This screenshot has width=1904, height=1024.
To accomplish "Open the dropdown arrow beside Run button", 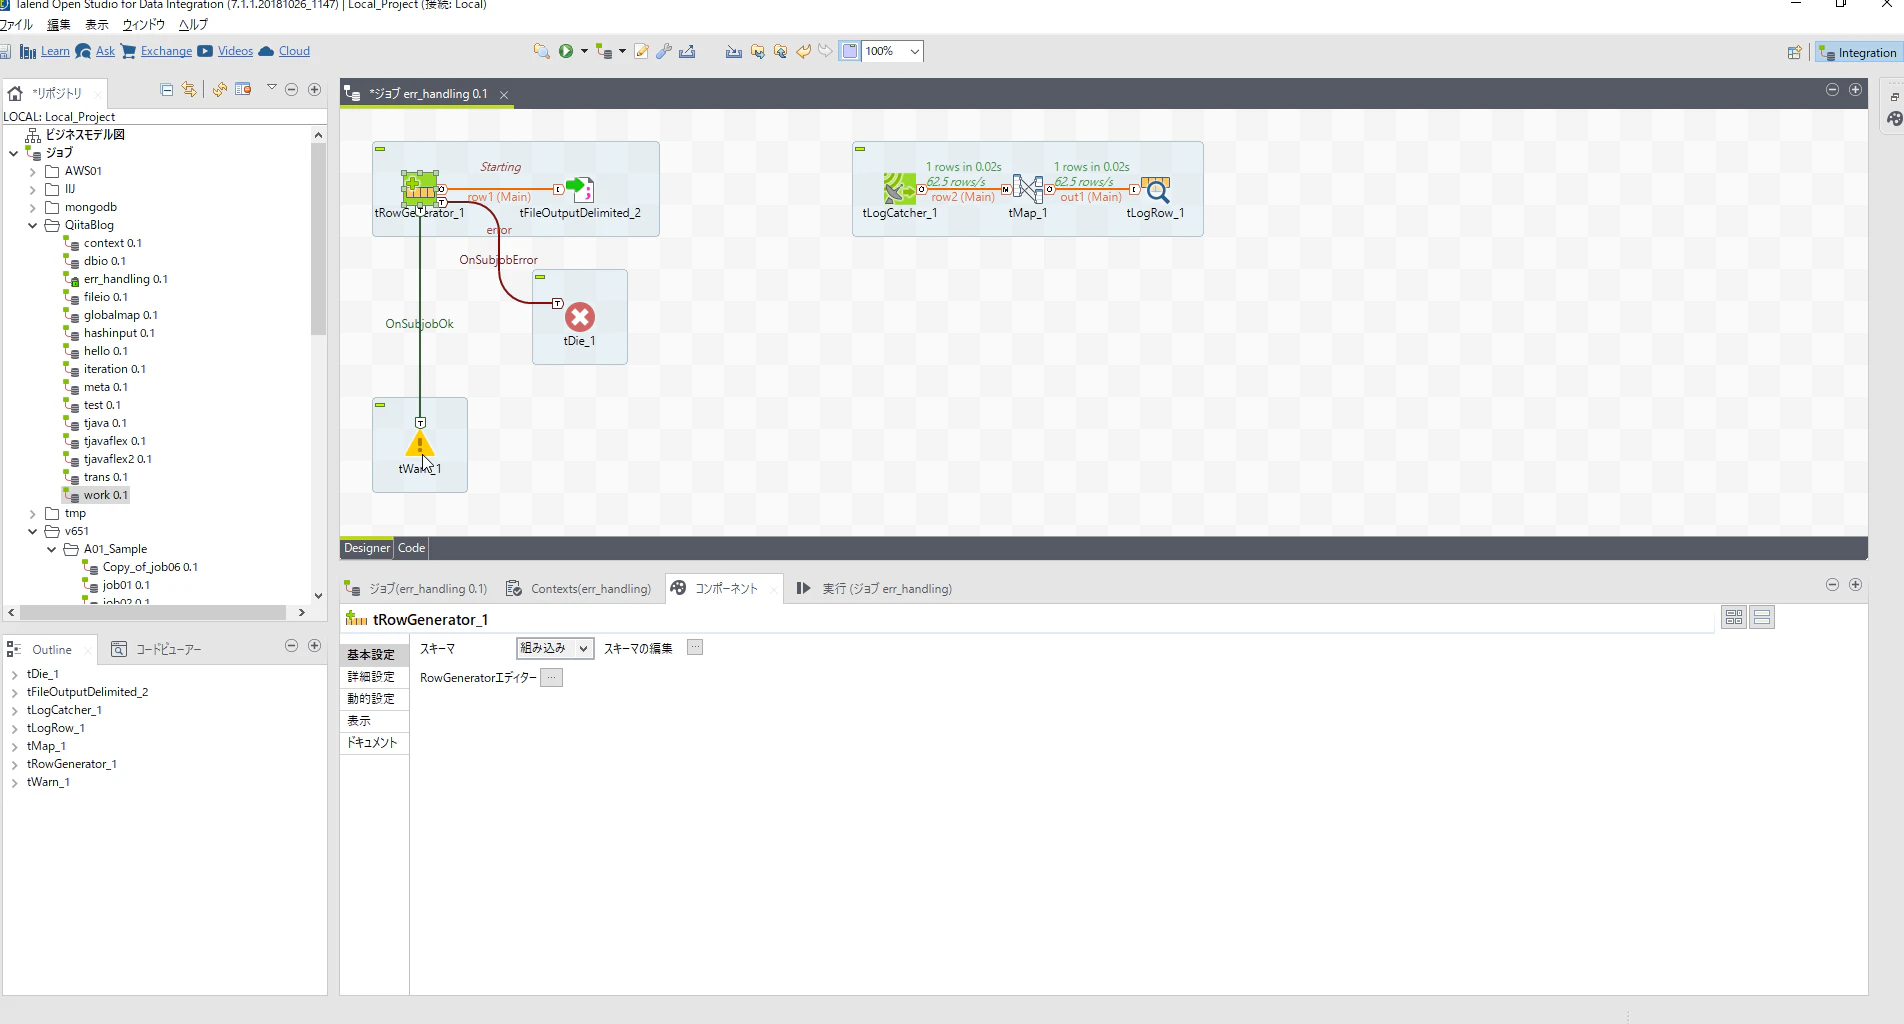I will 584,51.
